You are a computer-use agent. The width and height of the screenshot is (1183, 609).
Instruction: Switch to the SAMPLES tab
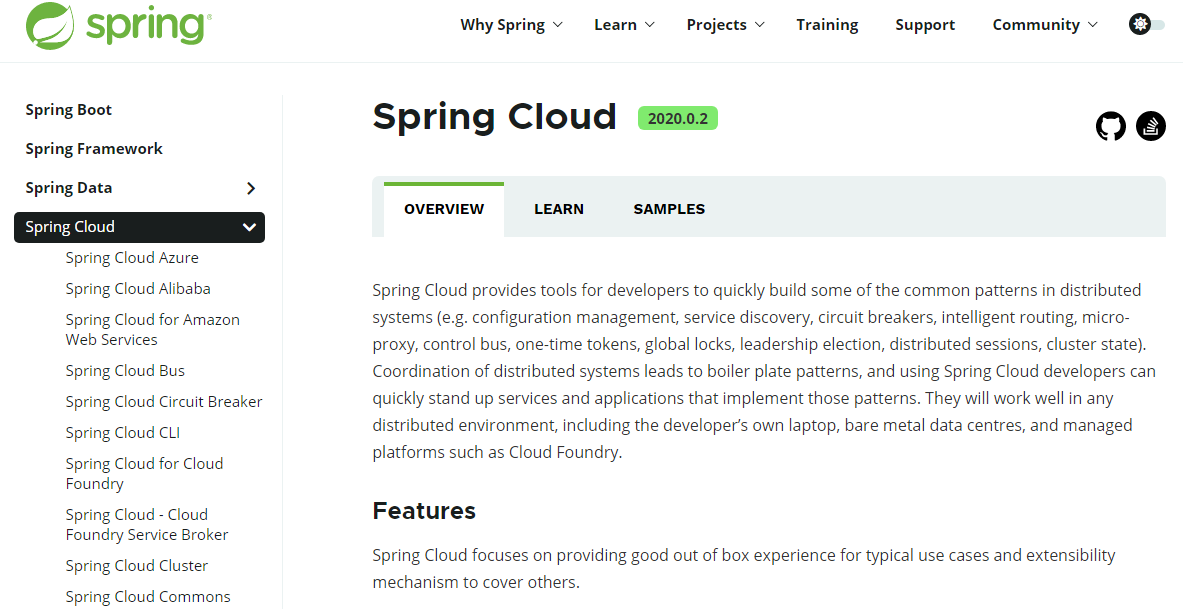click(669, 209)
